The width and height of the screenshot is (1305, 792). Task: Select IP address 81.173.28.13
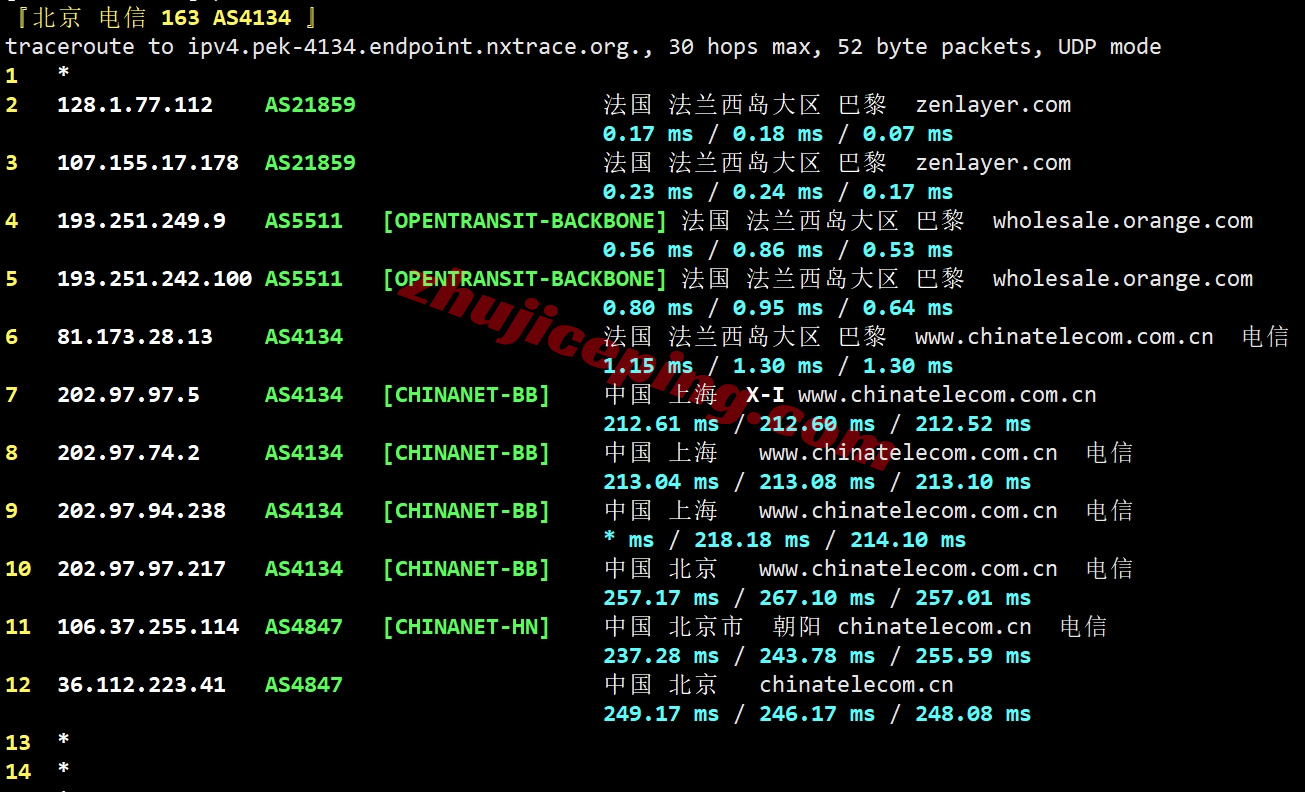click(x=135, y=337)
